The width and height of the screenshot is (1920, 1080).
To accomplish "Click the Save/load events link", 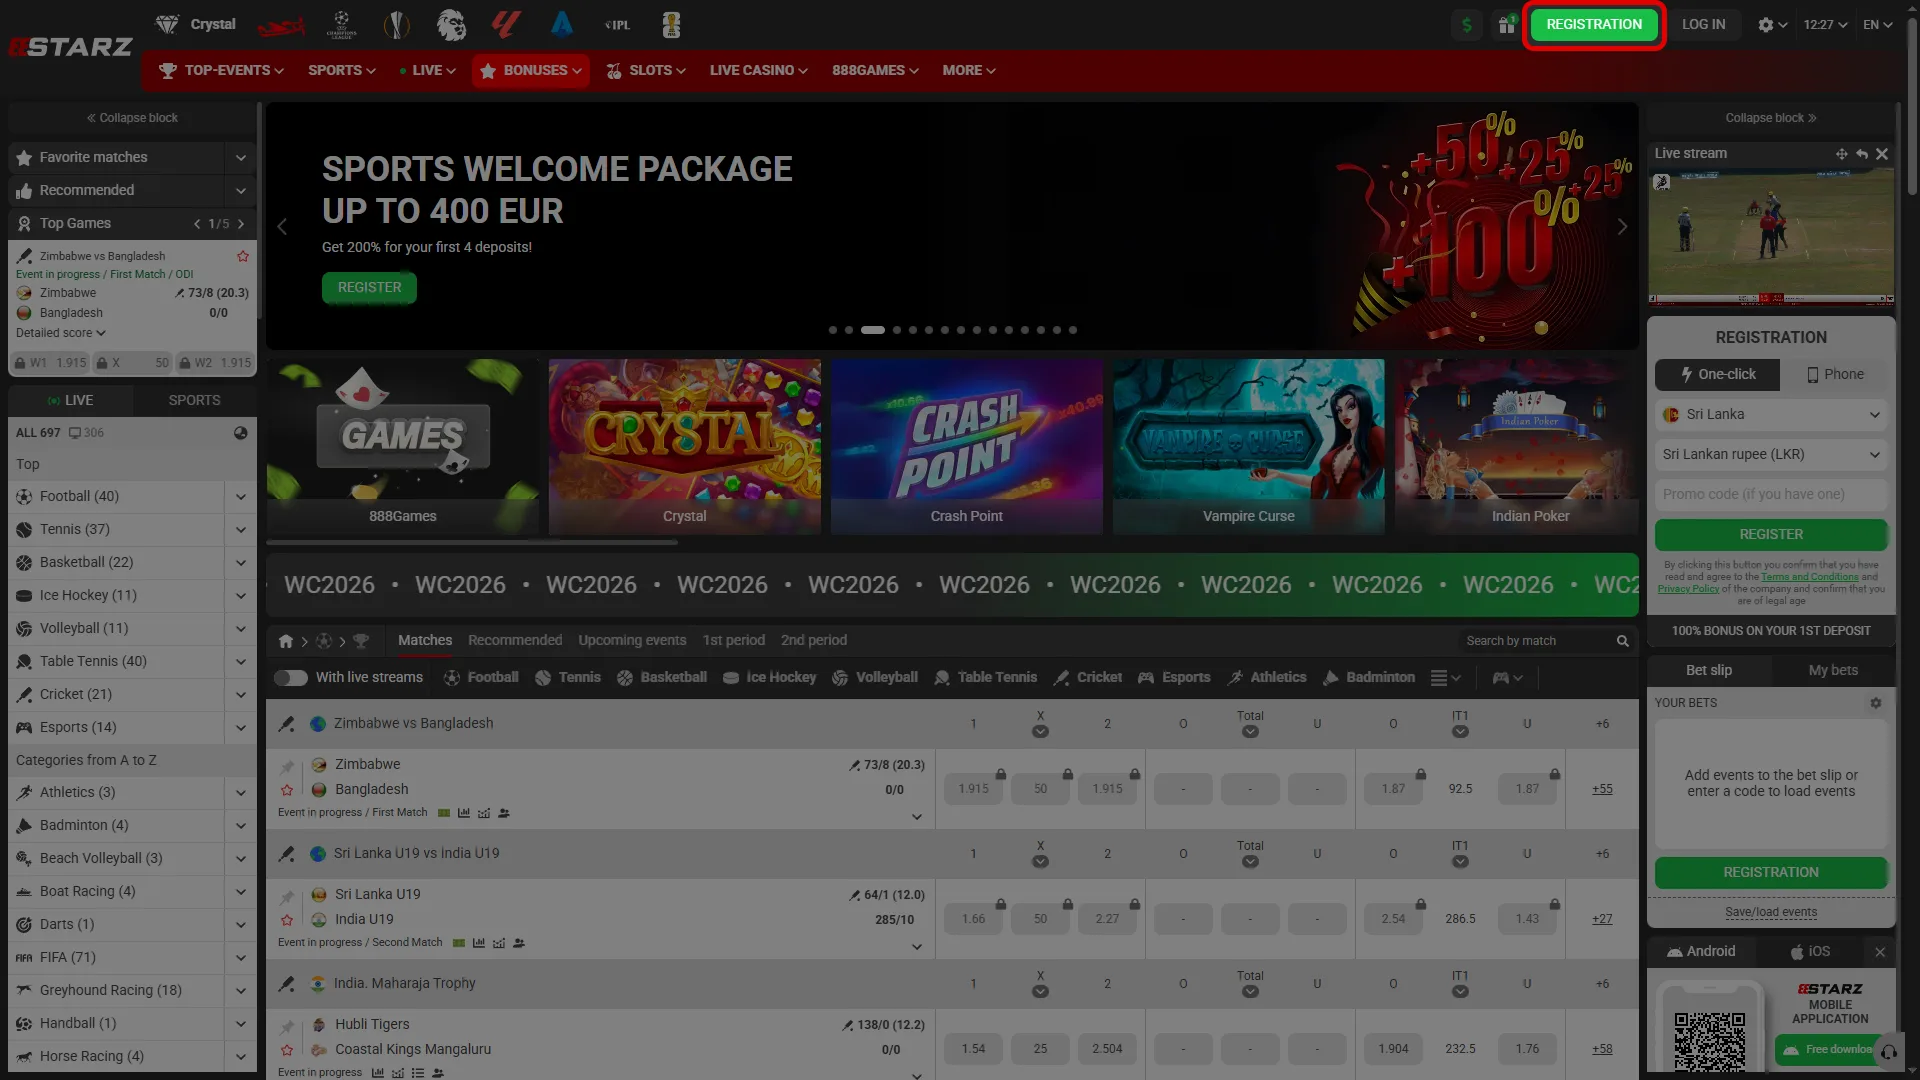I will click(x=1771, y=913).
